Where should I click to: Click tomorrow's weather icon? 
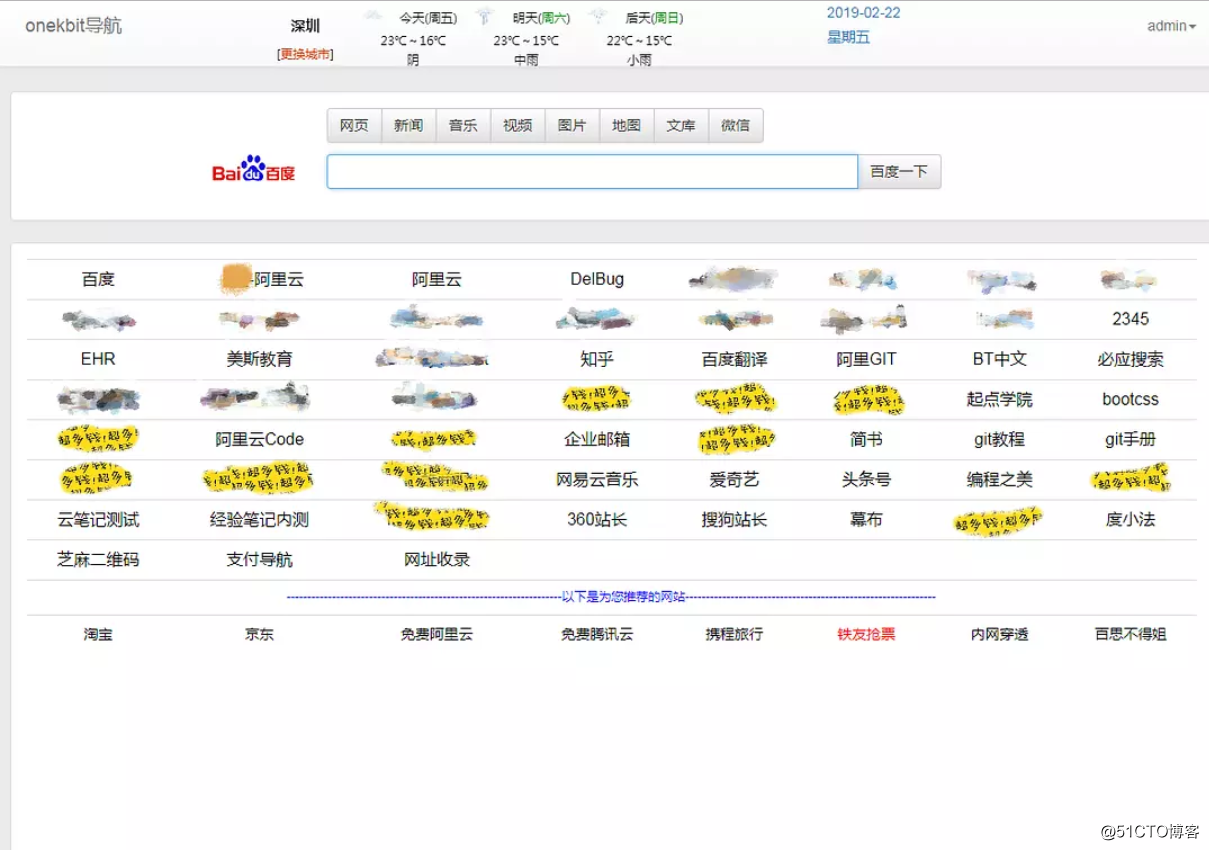(485, 16)
